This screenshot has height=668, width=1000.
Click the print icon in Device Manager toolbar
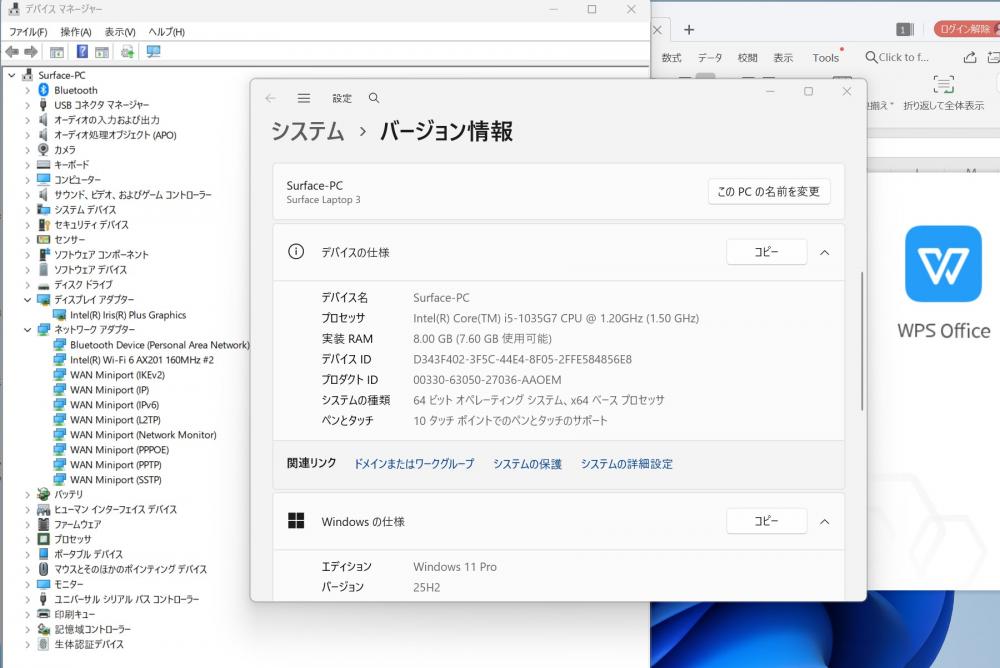pos(128,52)
